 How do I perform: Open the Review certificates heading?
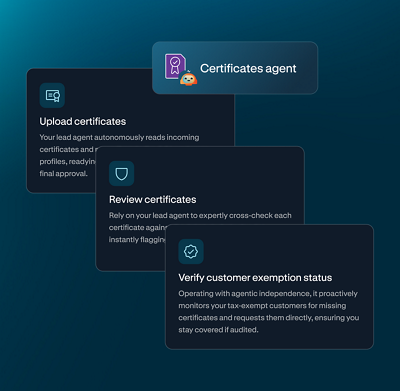tap(153, 199)
